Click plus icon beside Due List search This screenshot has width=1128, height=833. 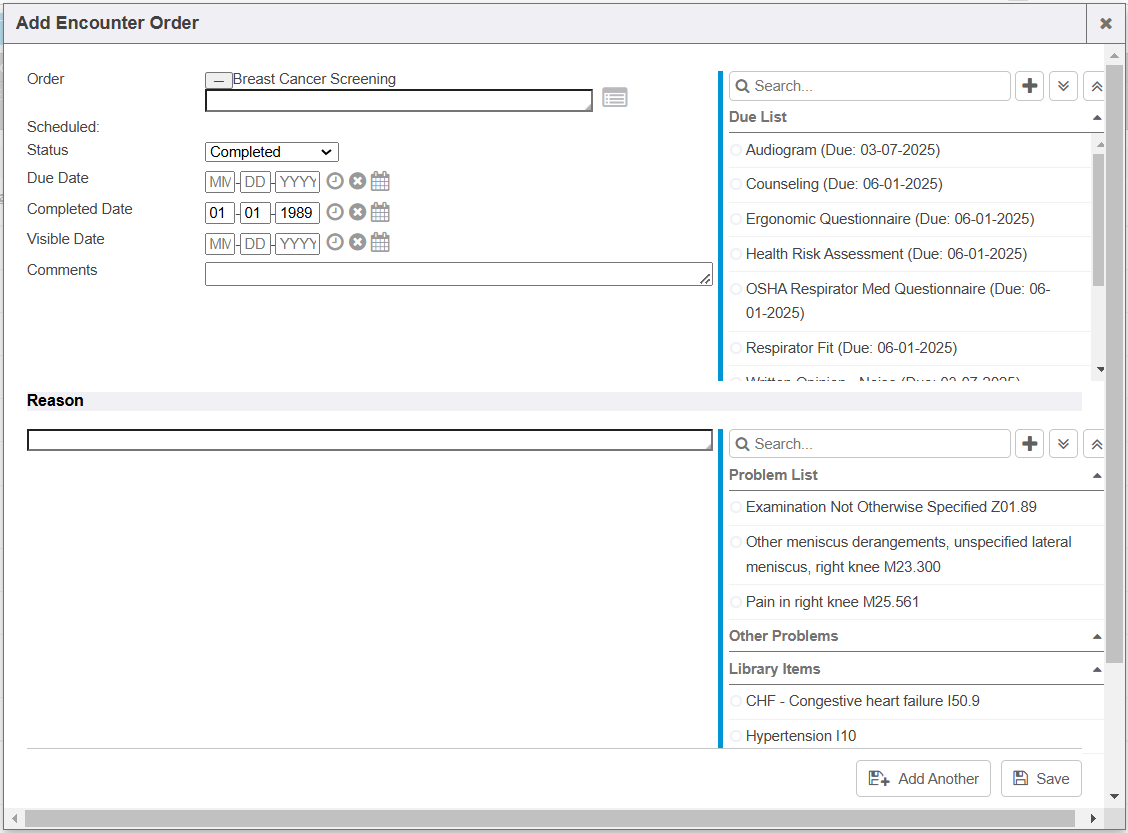click(1029, 86)
